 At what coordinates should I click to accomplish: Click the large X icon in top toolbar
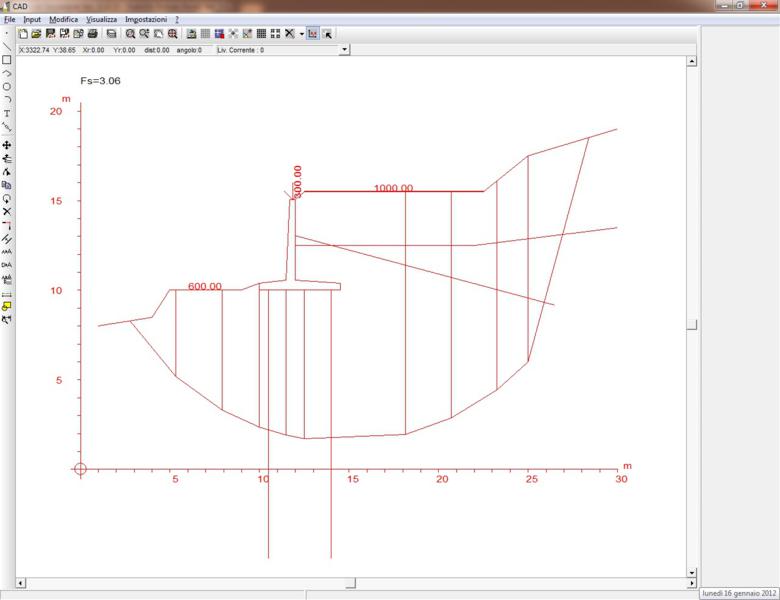[x=290, y=34]
